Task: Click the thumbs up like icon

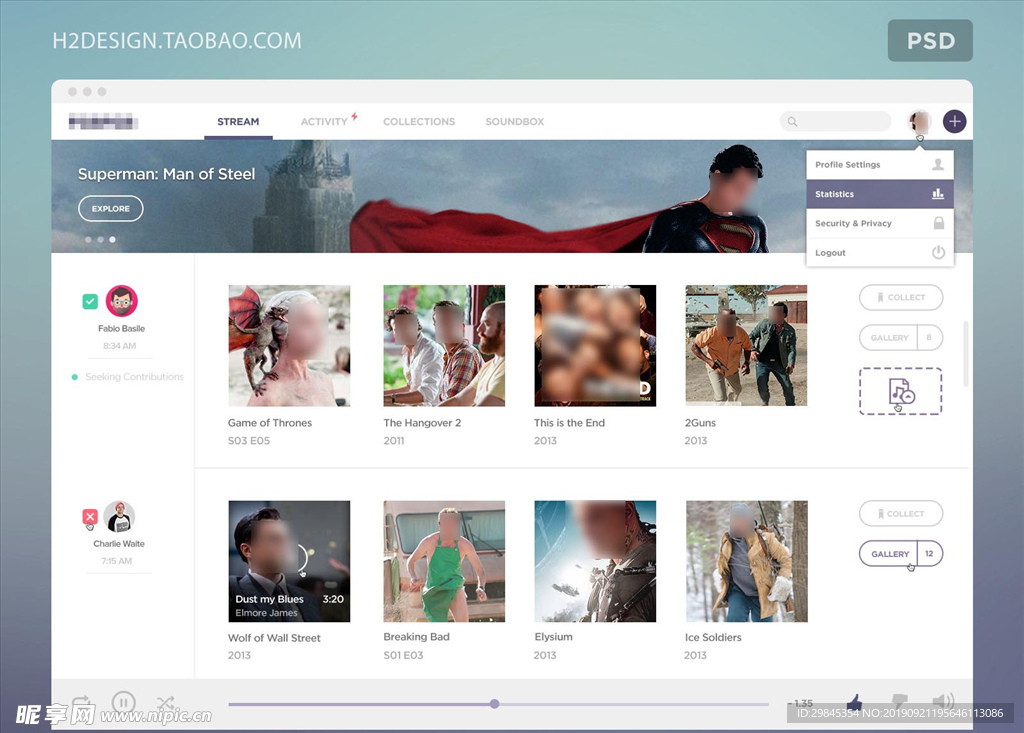Action: pos(854,702)
